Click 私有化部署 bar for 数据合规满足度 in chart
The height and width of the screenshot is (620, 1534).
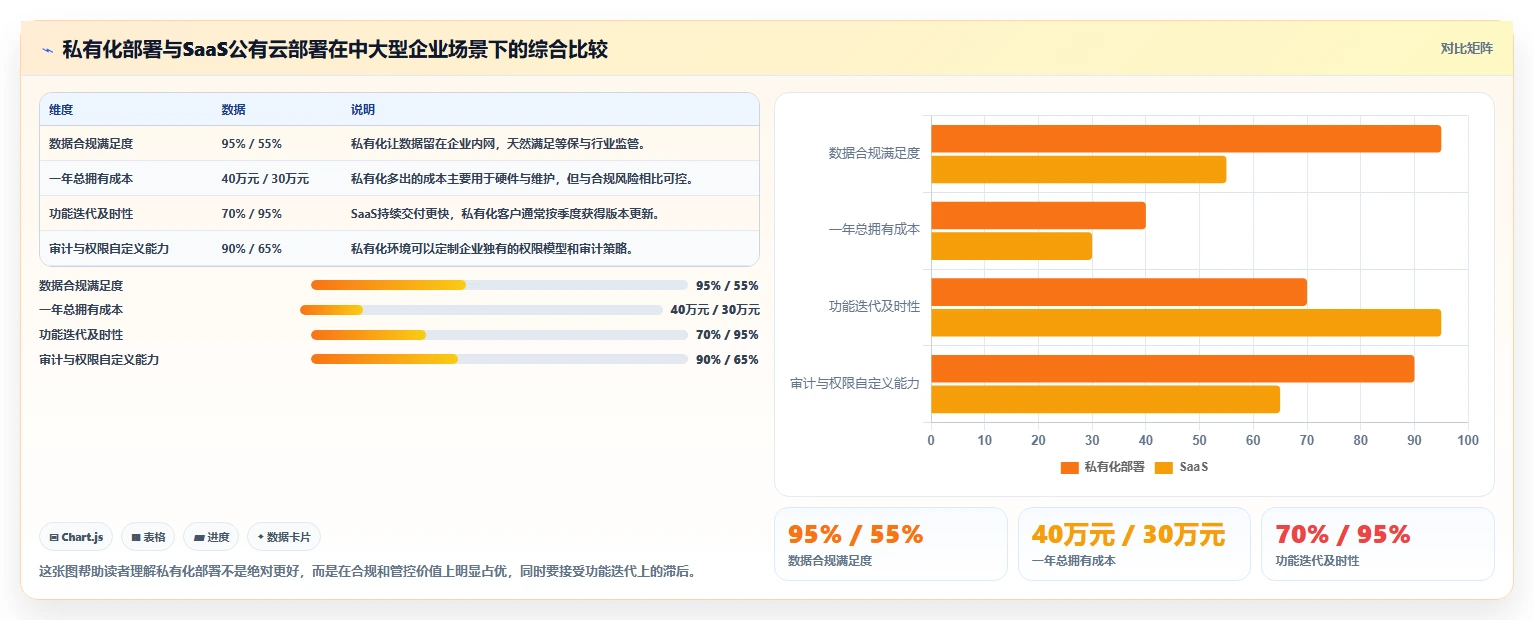click(x=1186, y=139)
